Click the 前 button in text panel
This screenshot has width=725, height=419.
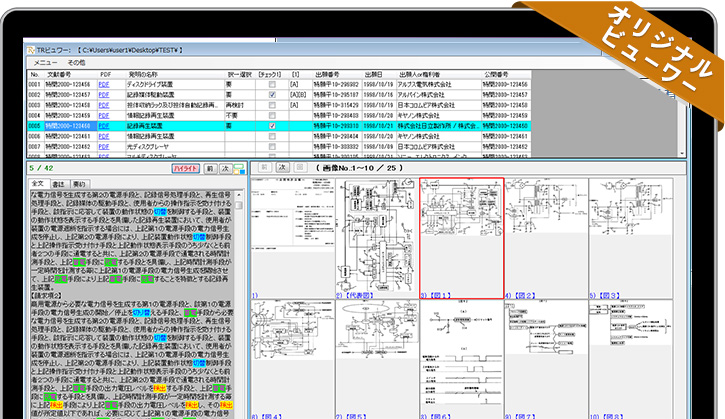[x=210, y=169]
